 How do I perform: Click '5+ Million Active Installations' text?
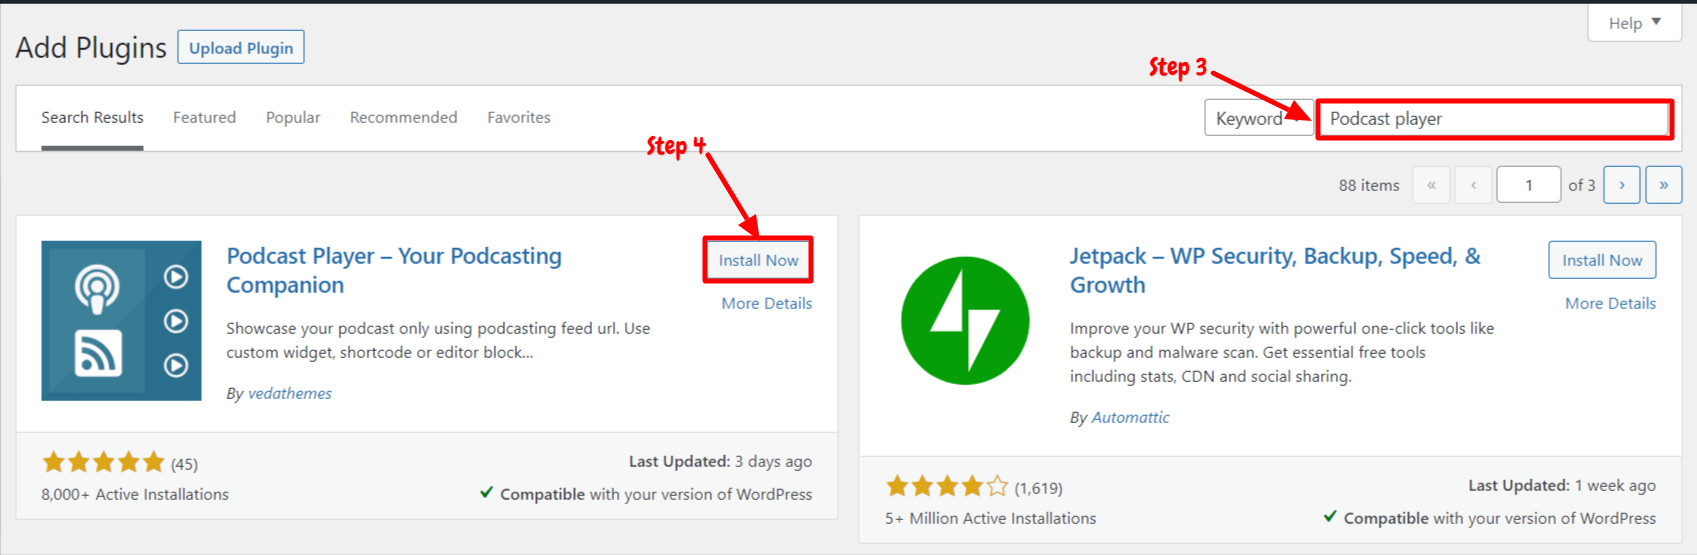(x=990, y=518)
